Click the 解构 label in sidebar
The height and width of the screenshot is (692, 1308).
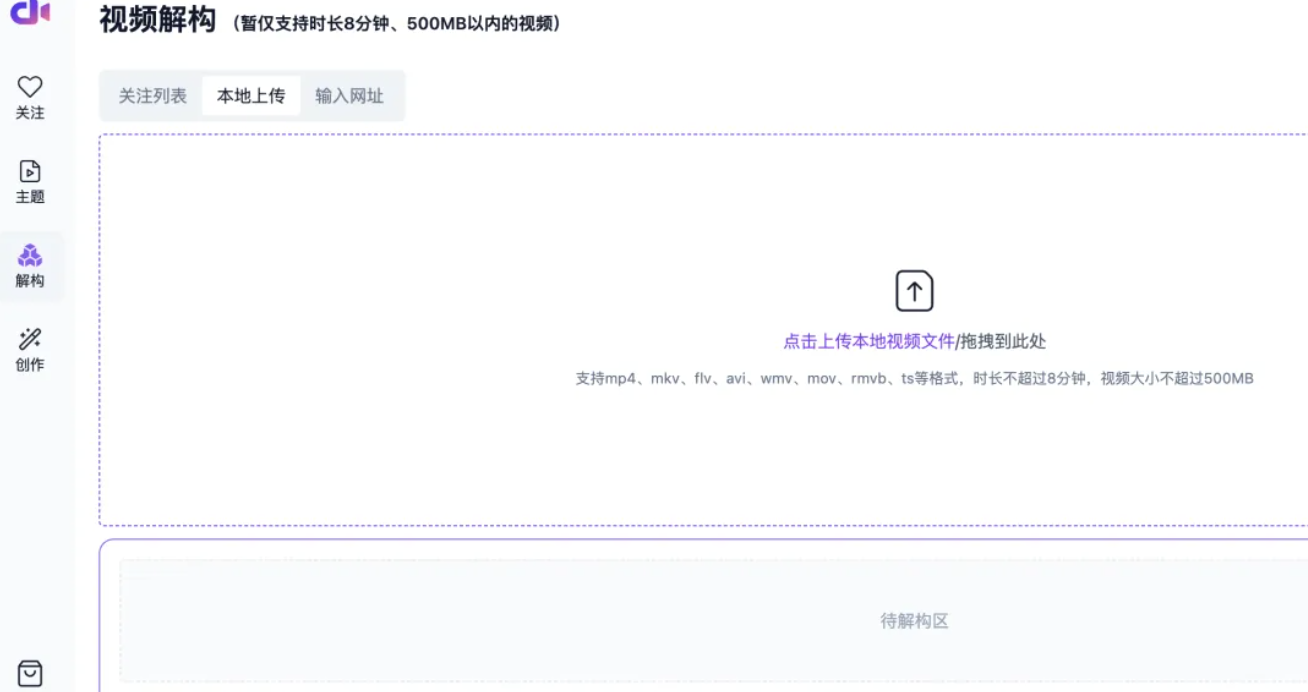click(30, 281)
